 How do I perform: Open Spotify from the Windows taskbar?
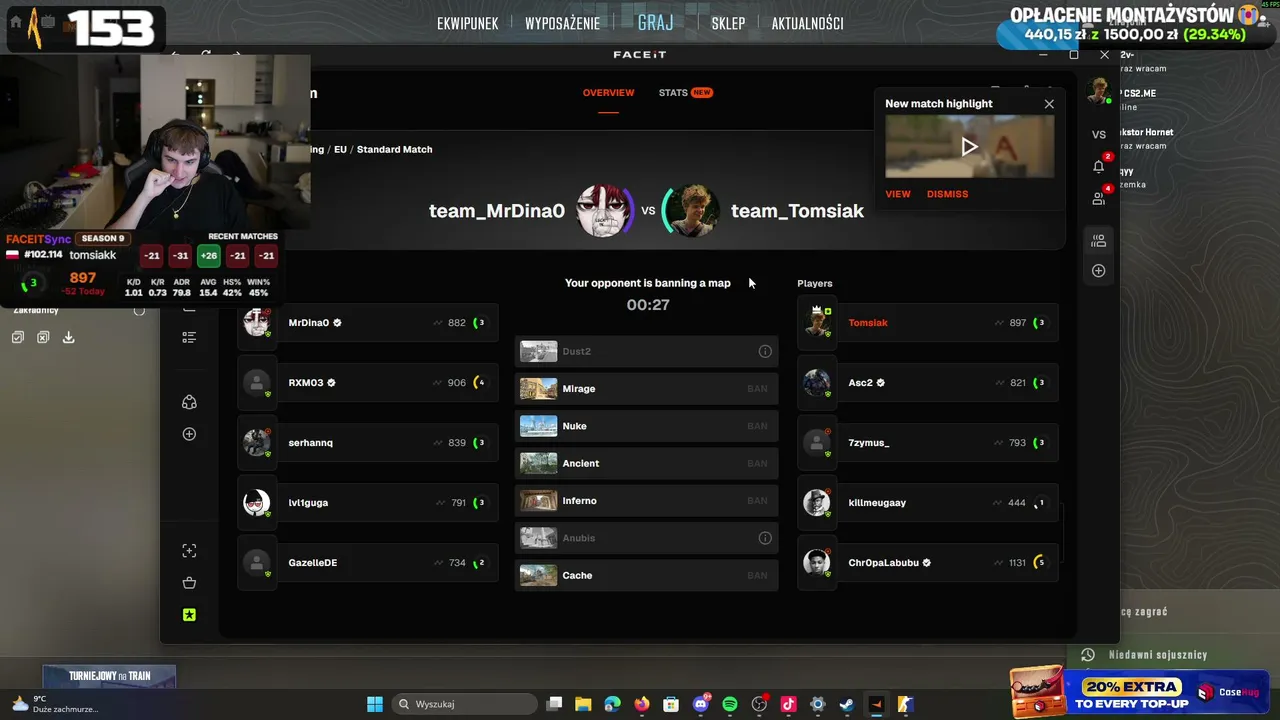pyautogui.click(x=730, y=704)
